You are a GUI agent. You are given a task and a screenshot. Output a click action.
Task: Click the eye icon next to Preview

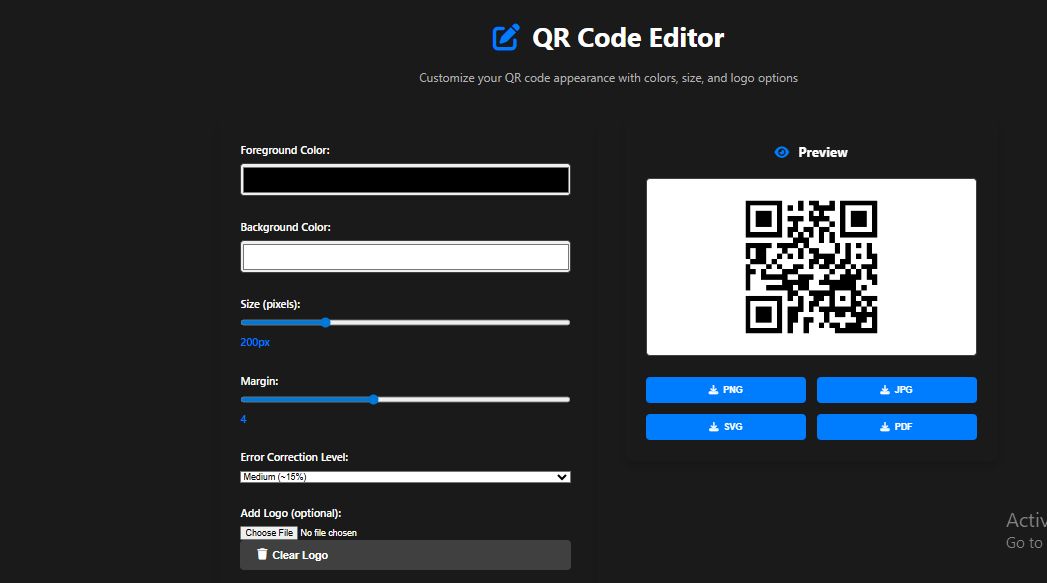[781, 152]
